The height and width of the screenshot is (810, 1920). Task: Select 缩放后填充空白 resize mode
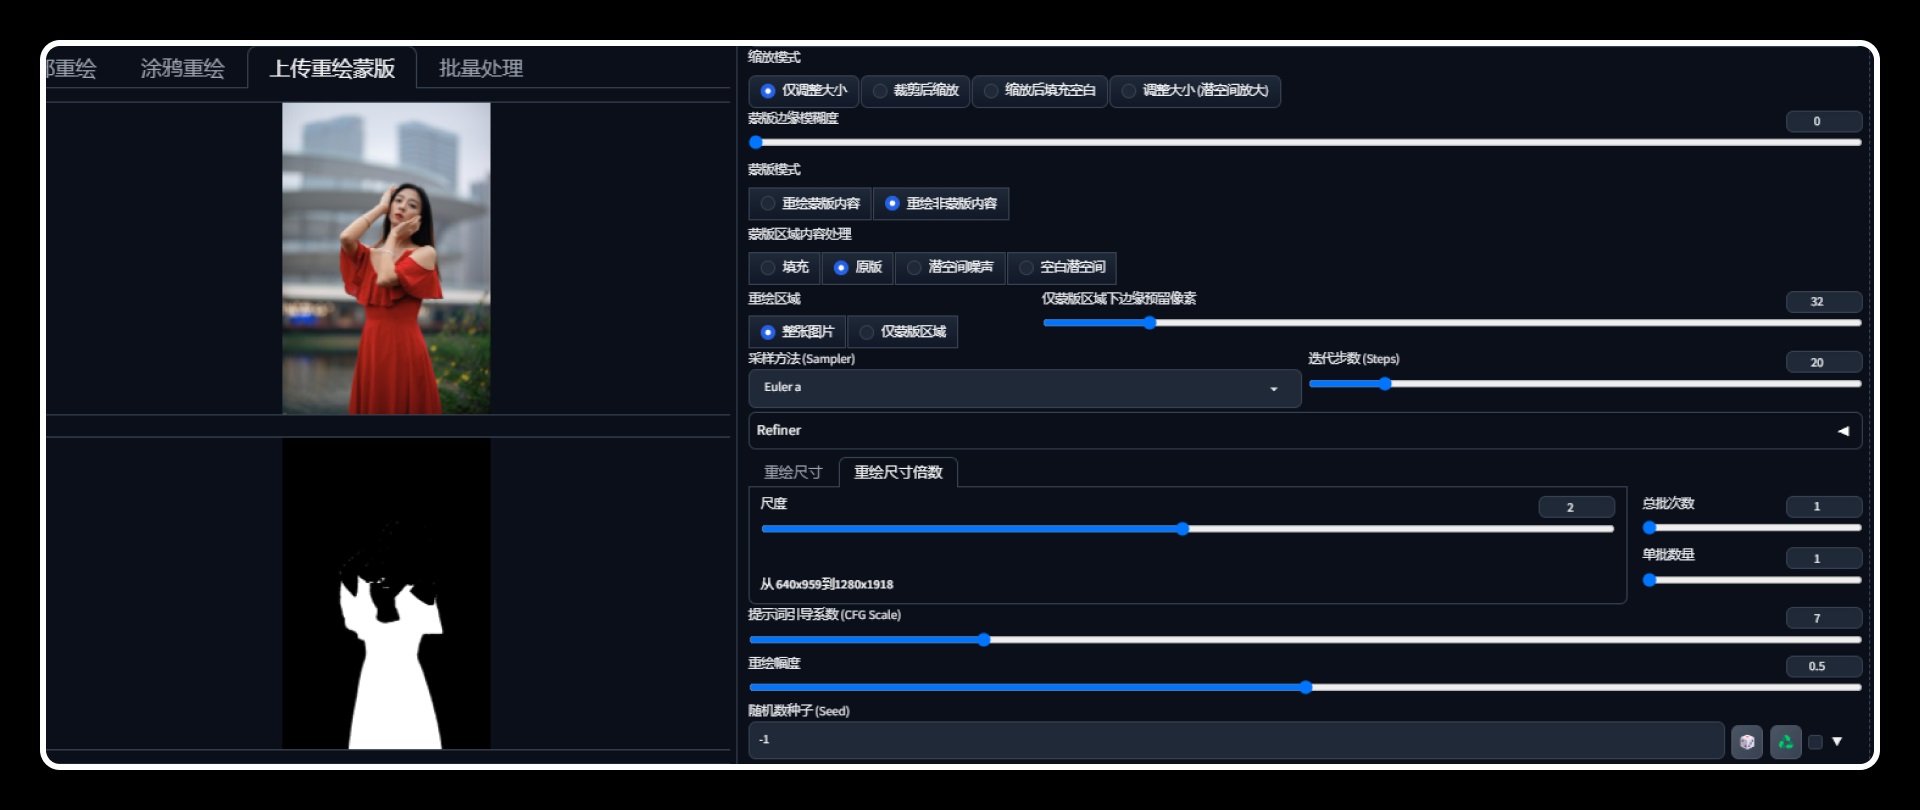tap(1039, 91)
